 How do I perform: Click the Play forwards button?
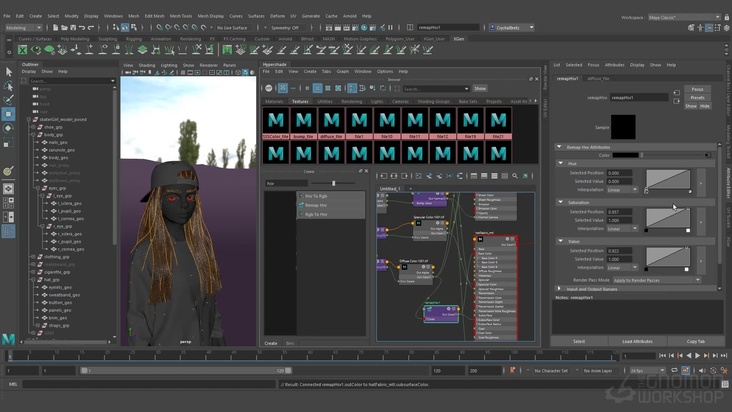click(x=697, y=356)
